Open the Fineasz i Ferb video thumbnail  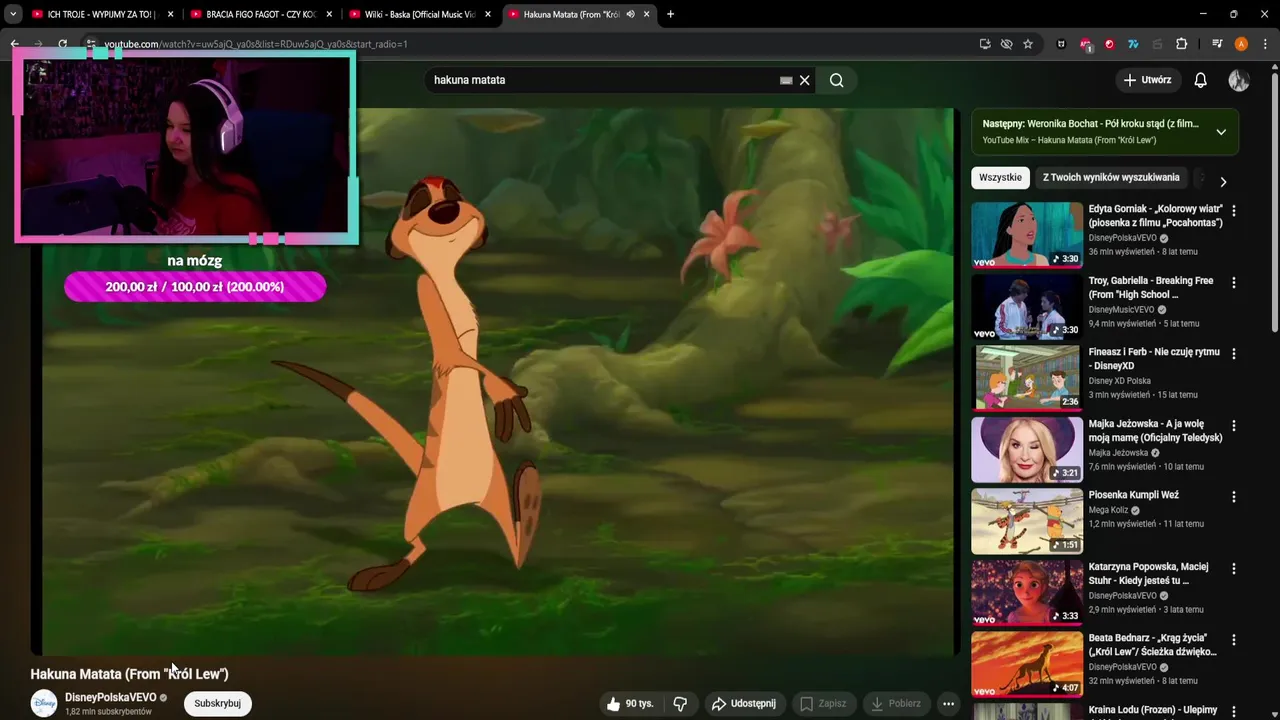1027,379
